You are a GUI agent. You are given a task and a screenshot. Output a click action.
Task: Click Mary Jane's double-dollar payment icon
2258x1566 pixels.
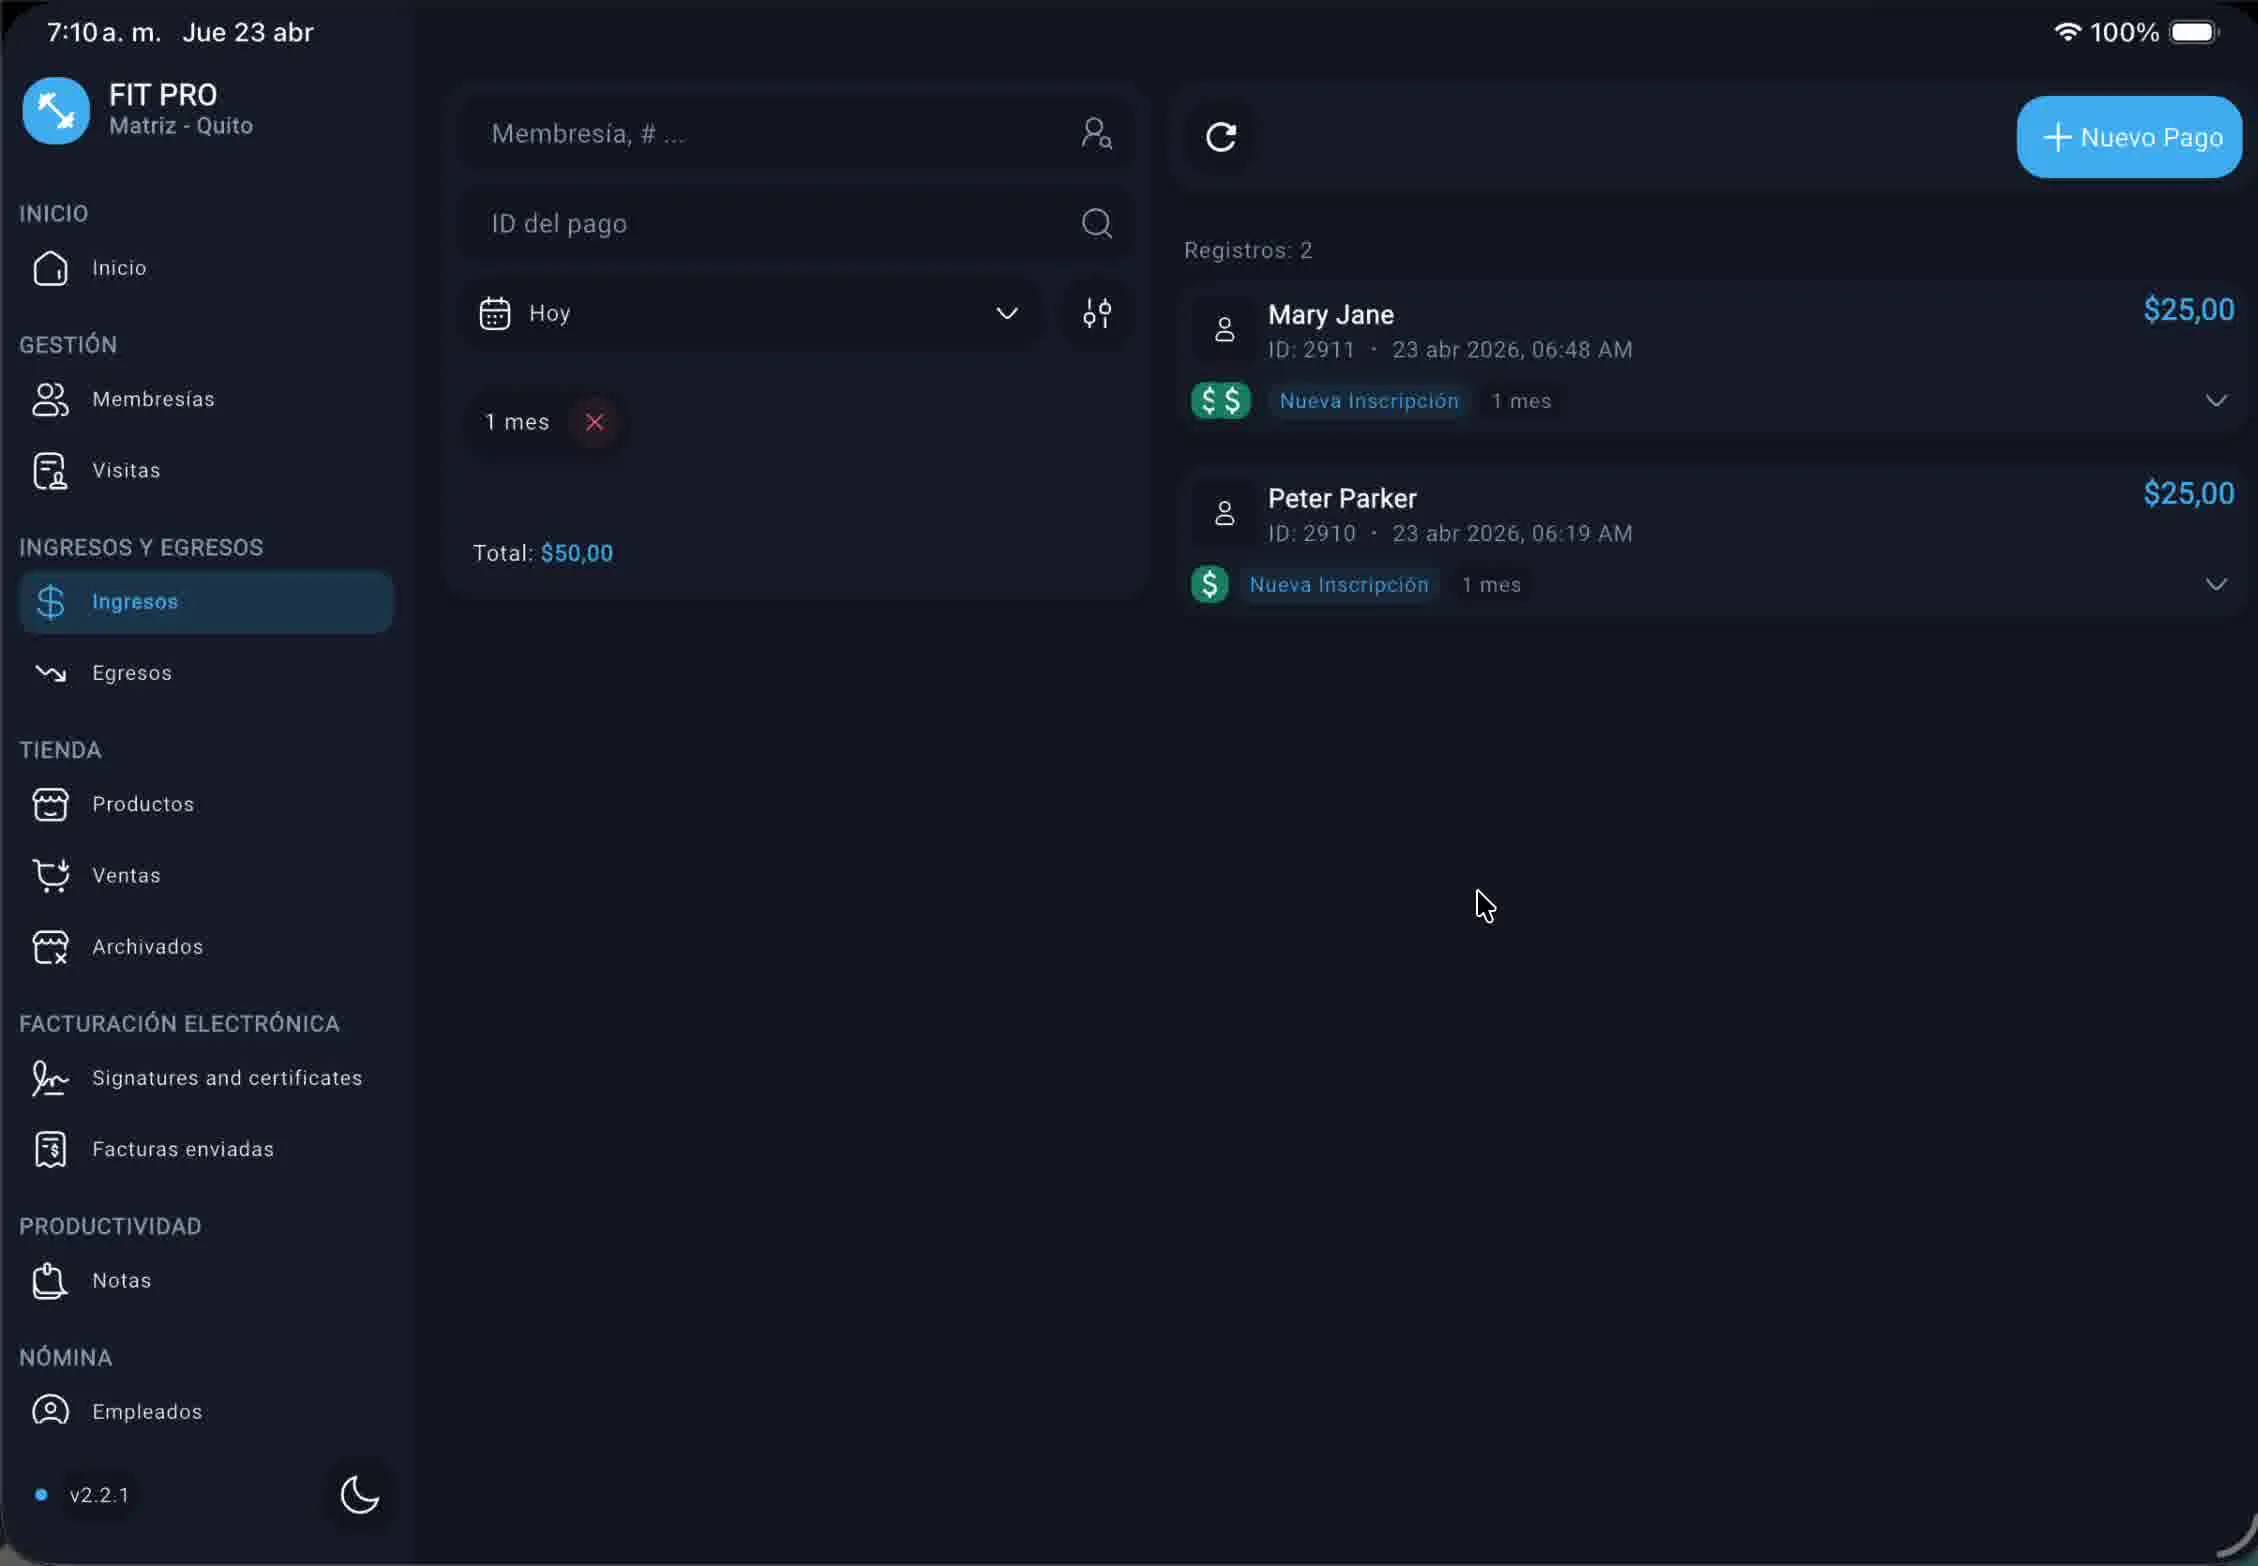pos(1221,400)
